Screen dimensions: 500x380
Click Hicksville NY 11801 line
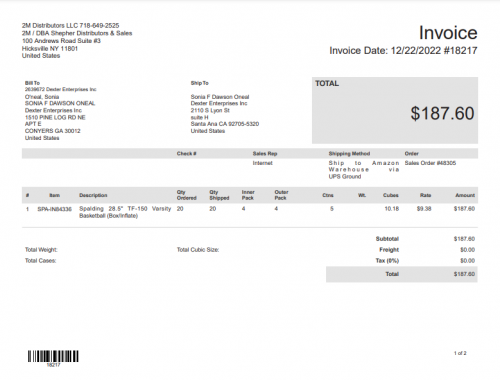coord(50,48)
